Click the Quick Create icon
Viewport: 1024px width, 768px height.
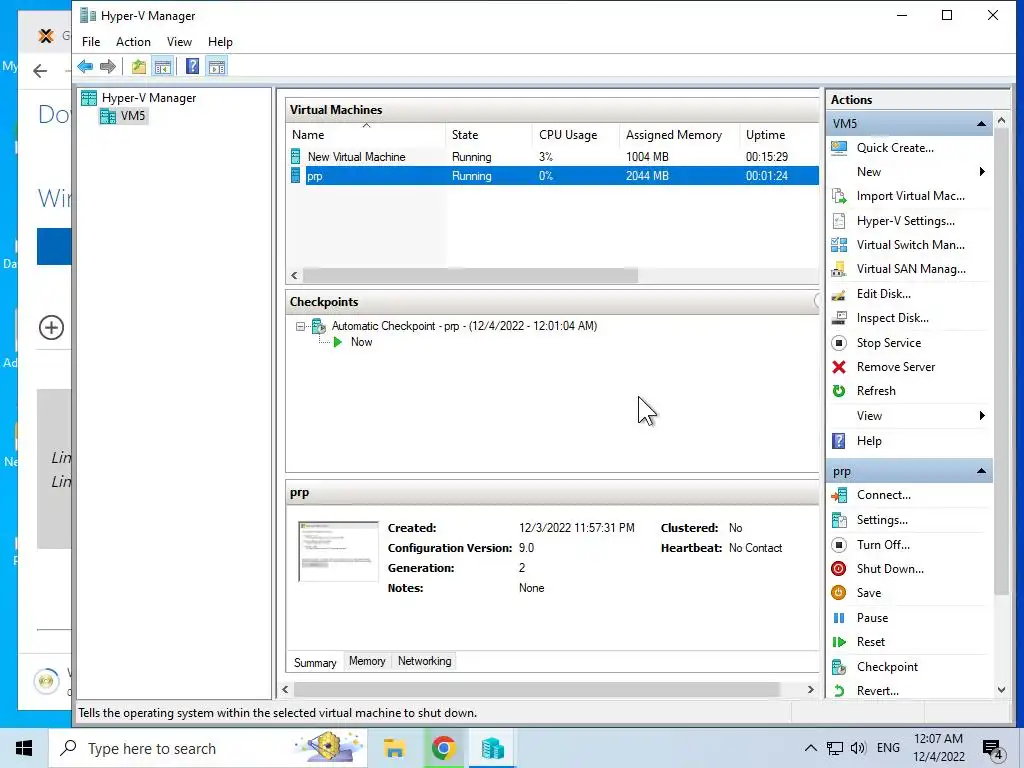click(x=839, y=148)
